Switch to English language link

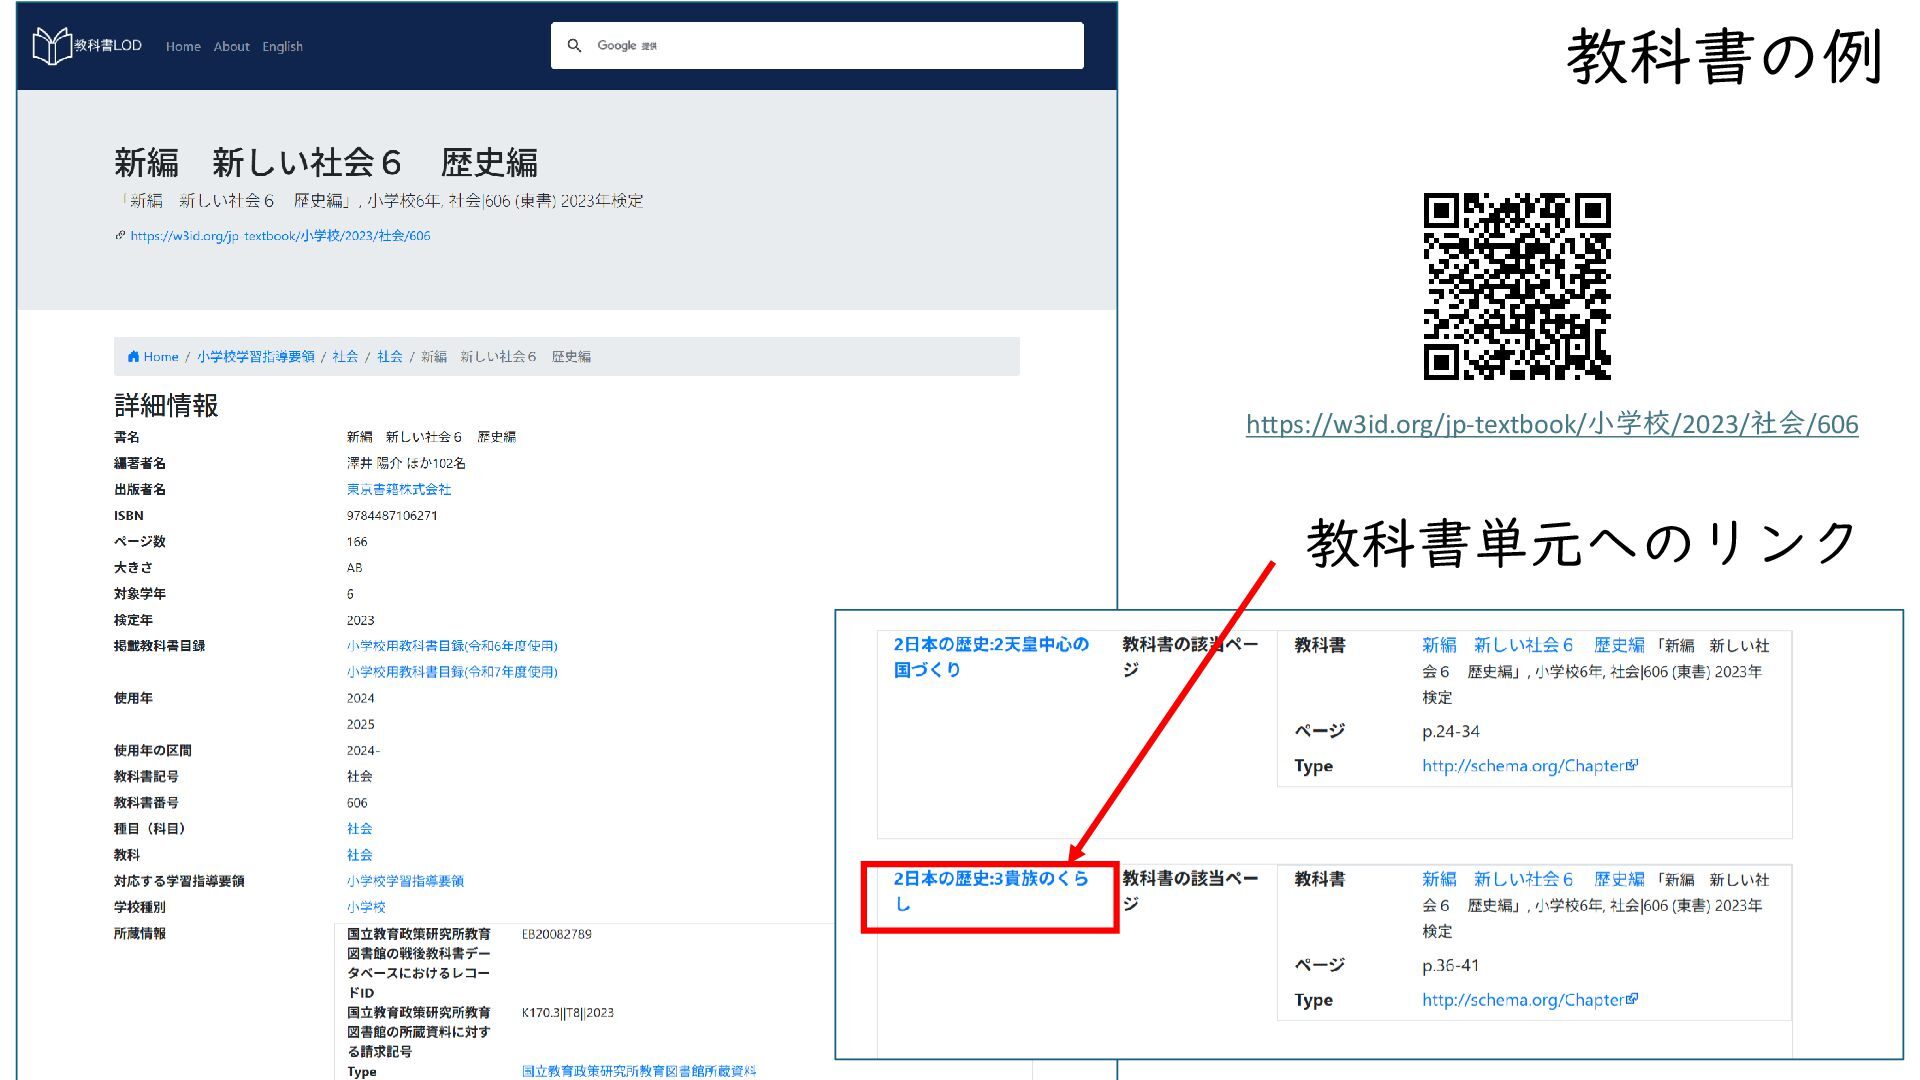point(282,47)
